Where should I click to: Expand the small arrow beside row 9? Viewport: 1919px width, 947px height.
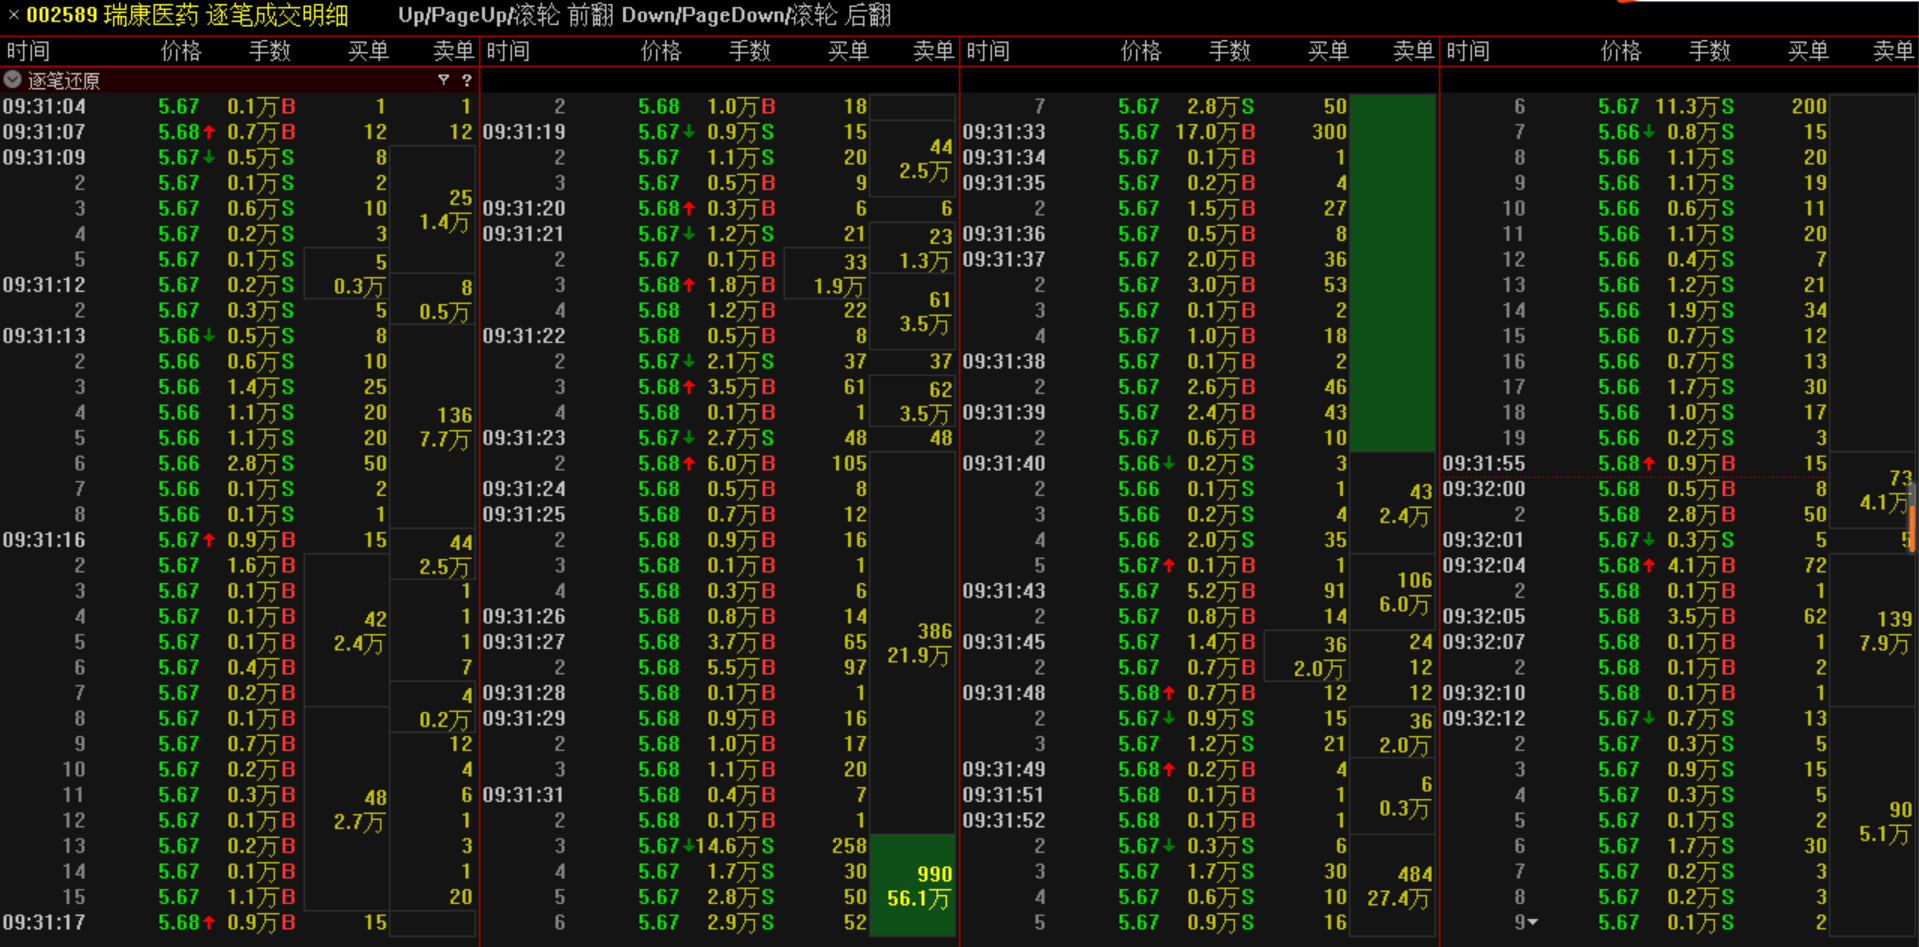point(1532,923)
